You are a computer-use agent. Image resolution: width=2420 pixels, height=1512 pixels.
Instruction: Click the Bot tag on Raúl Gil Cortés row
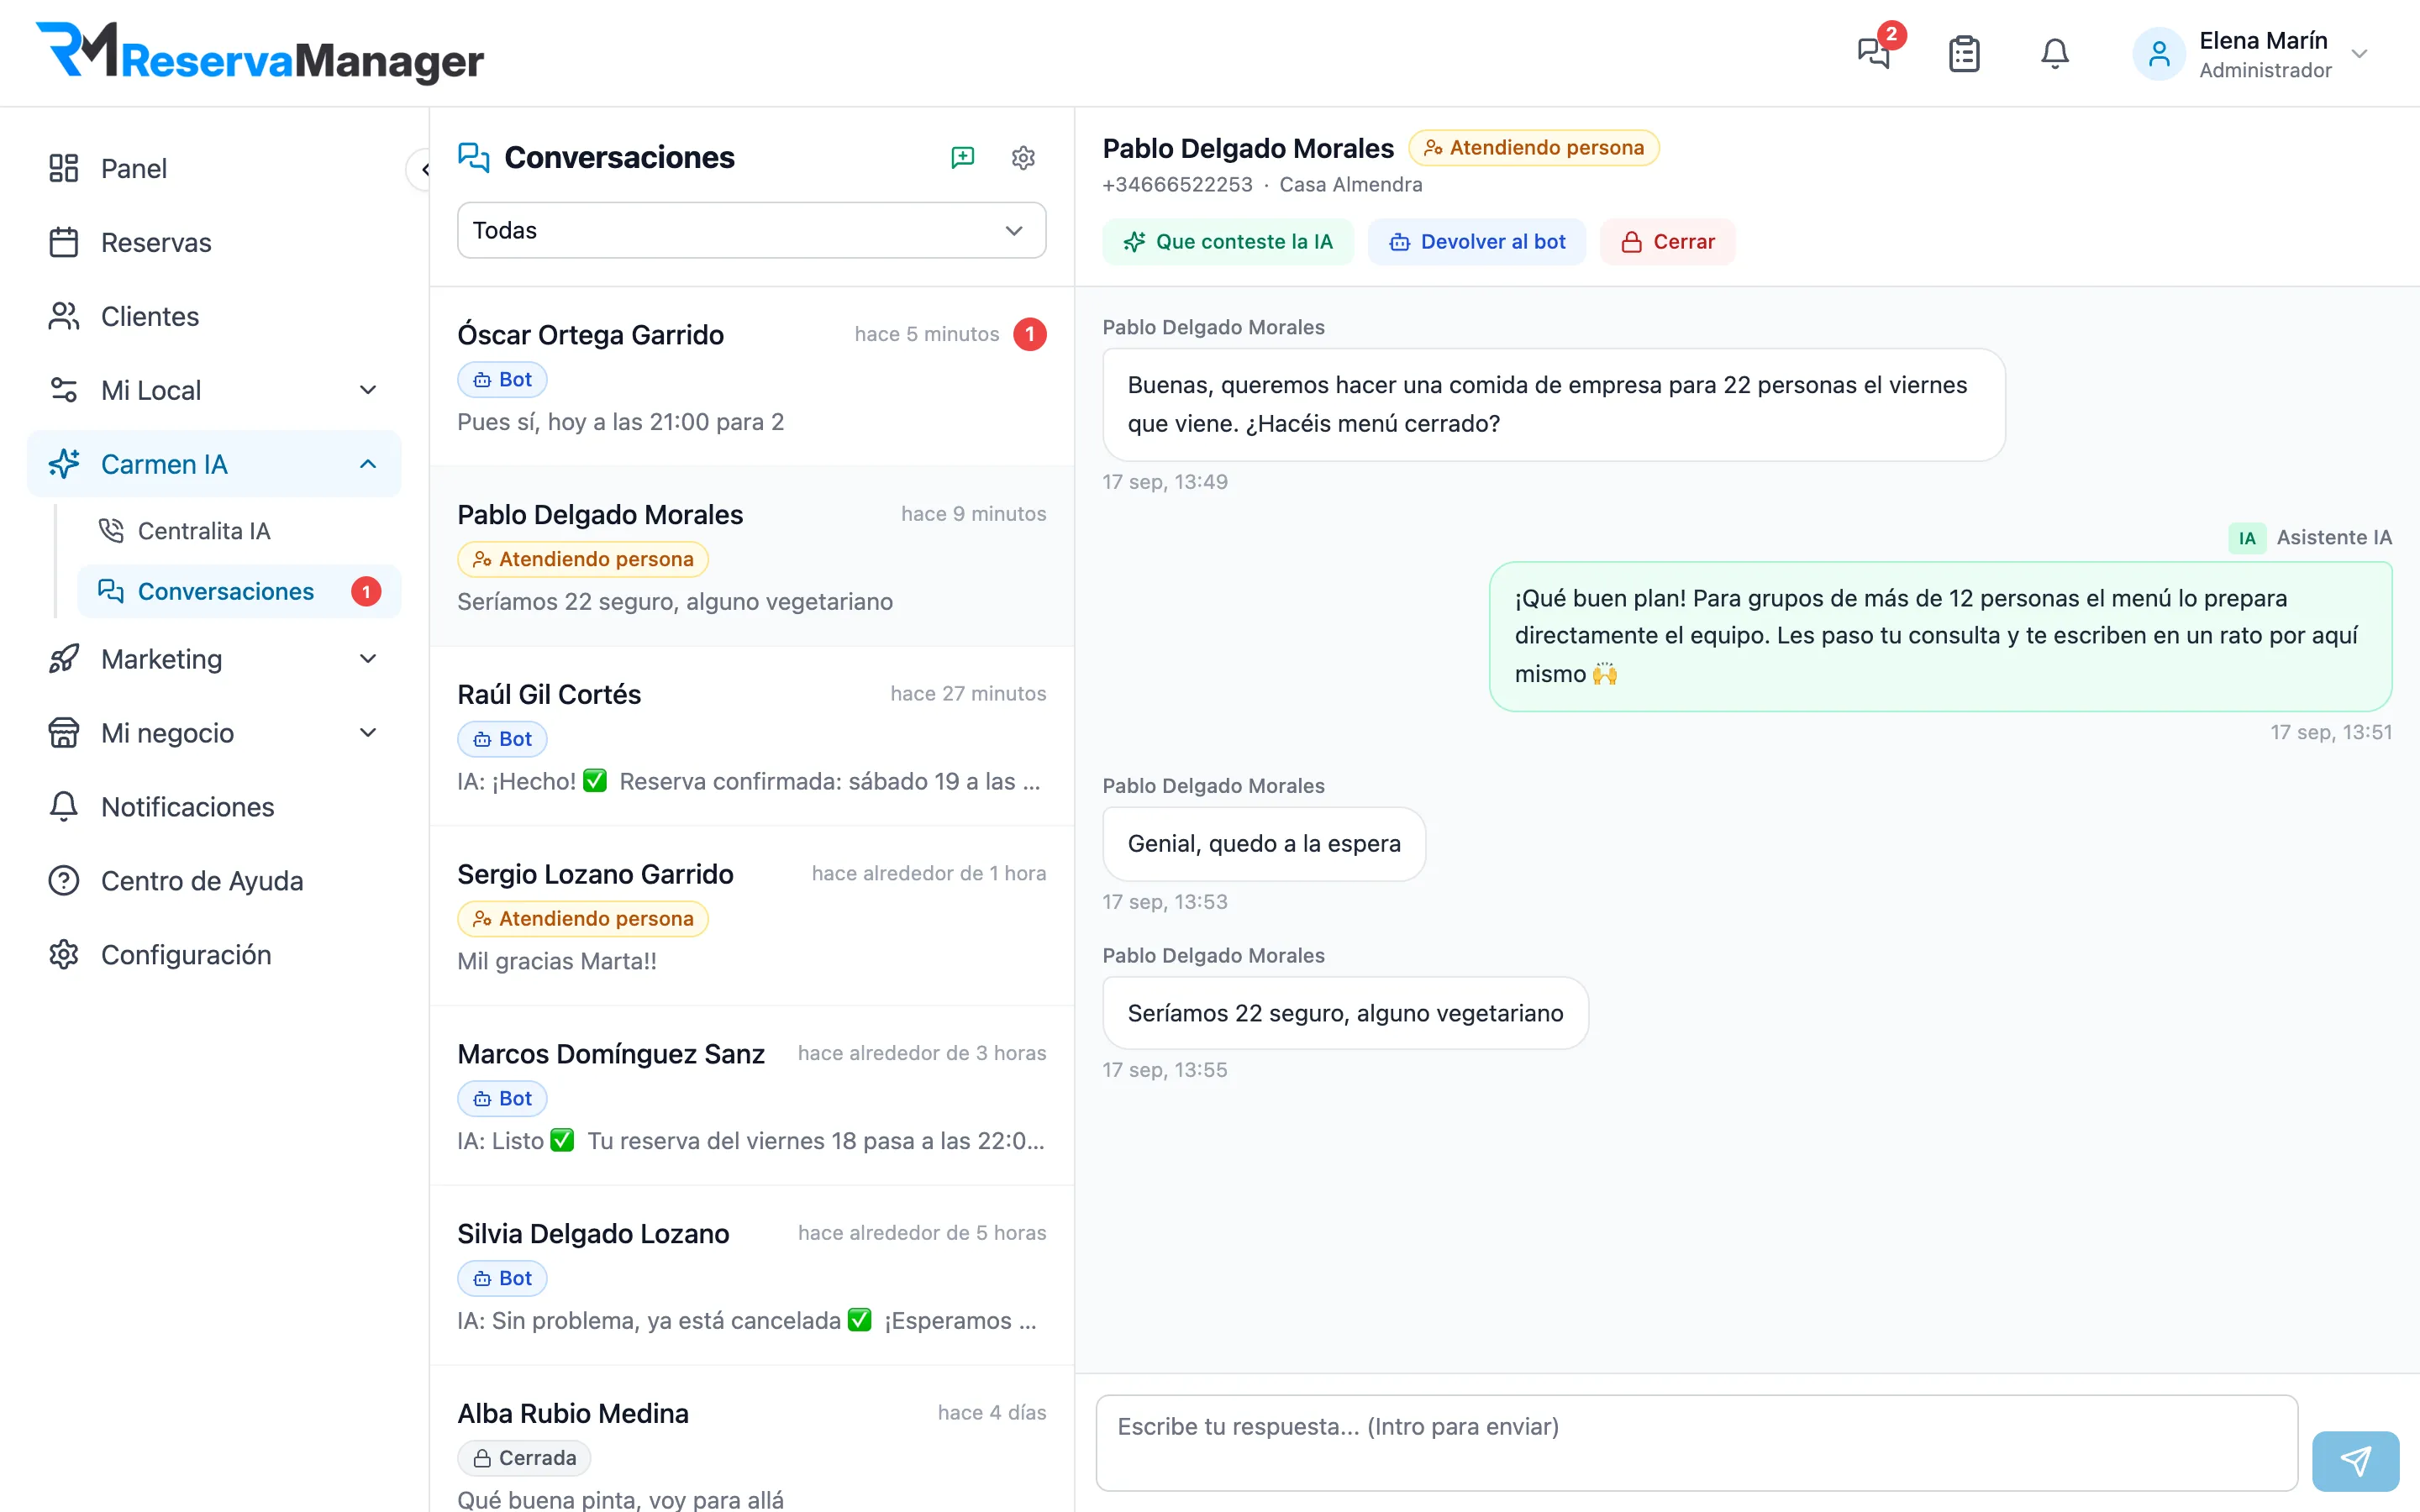pyautogui.click(x=503, y=739)
